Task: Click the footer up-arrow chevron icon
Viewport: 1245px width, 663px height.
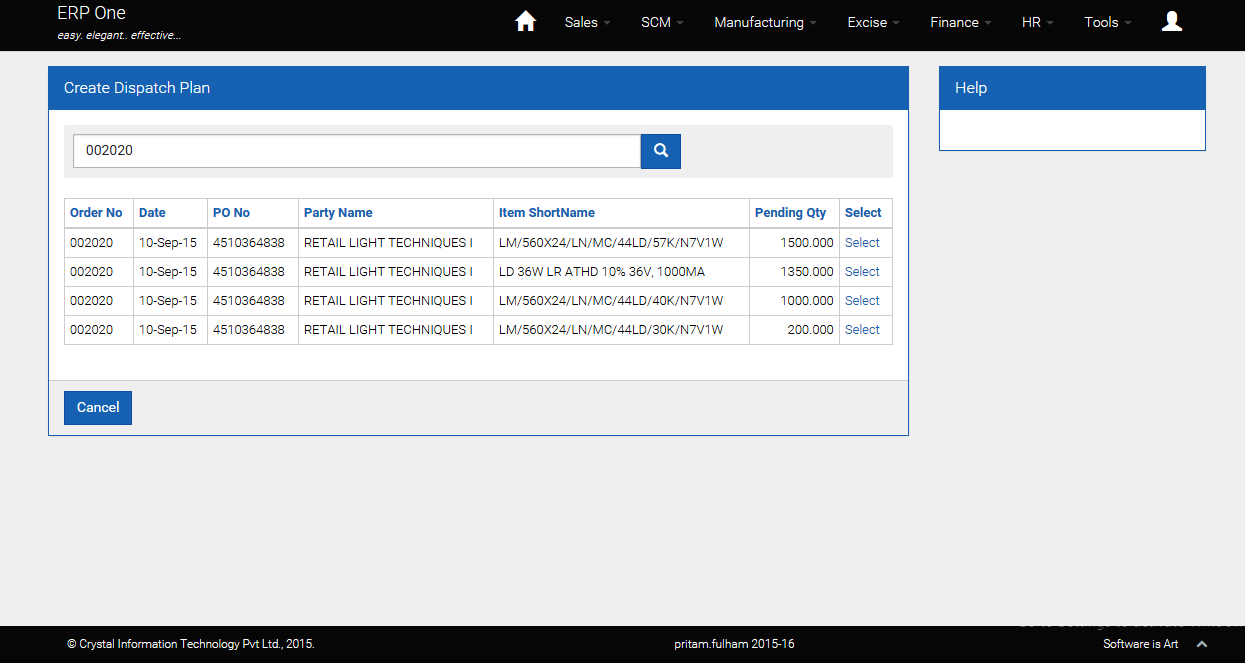Action: pos(1202,644)
